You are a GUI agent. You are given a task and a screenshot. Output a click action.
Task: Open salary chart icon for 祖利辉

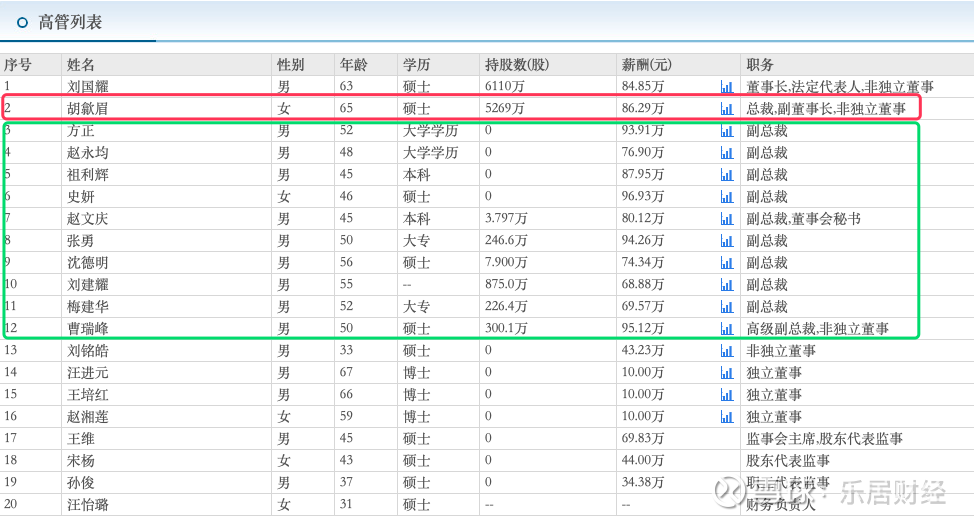[x=726, y=175]
